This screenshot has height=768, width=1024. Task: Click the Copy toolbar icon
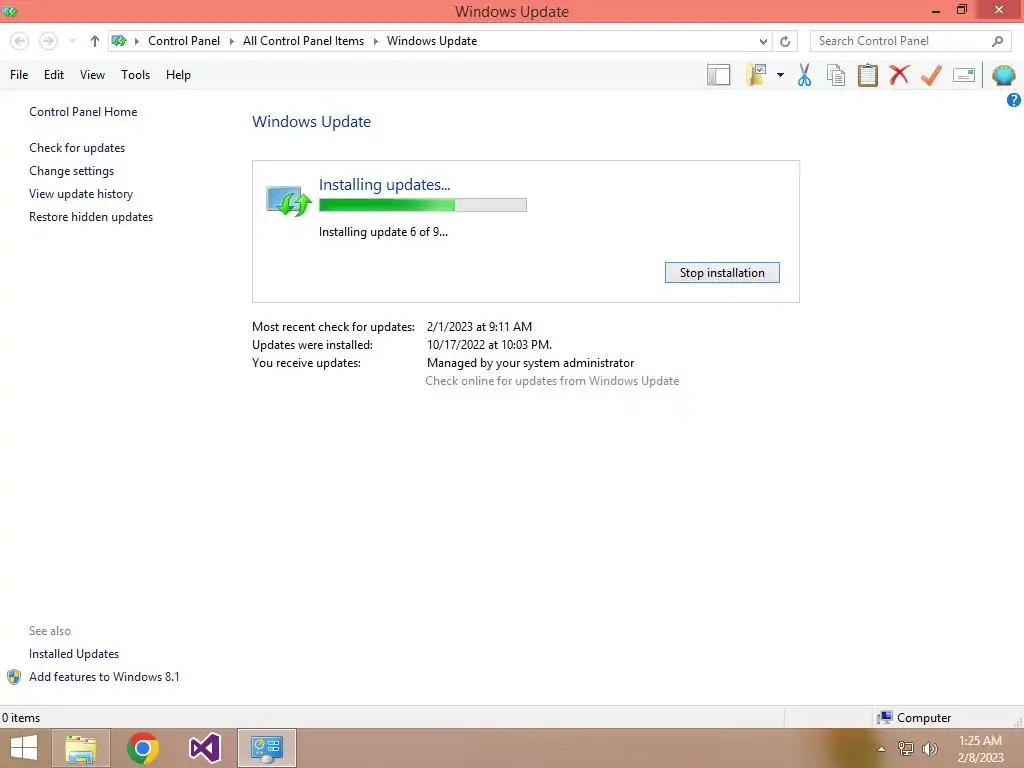pyautogui.click(x=836, y=75)
